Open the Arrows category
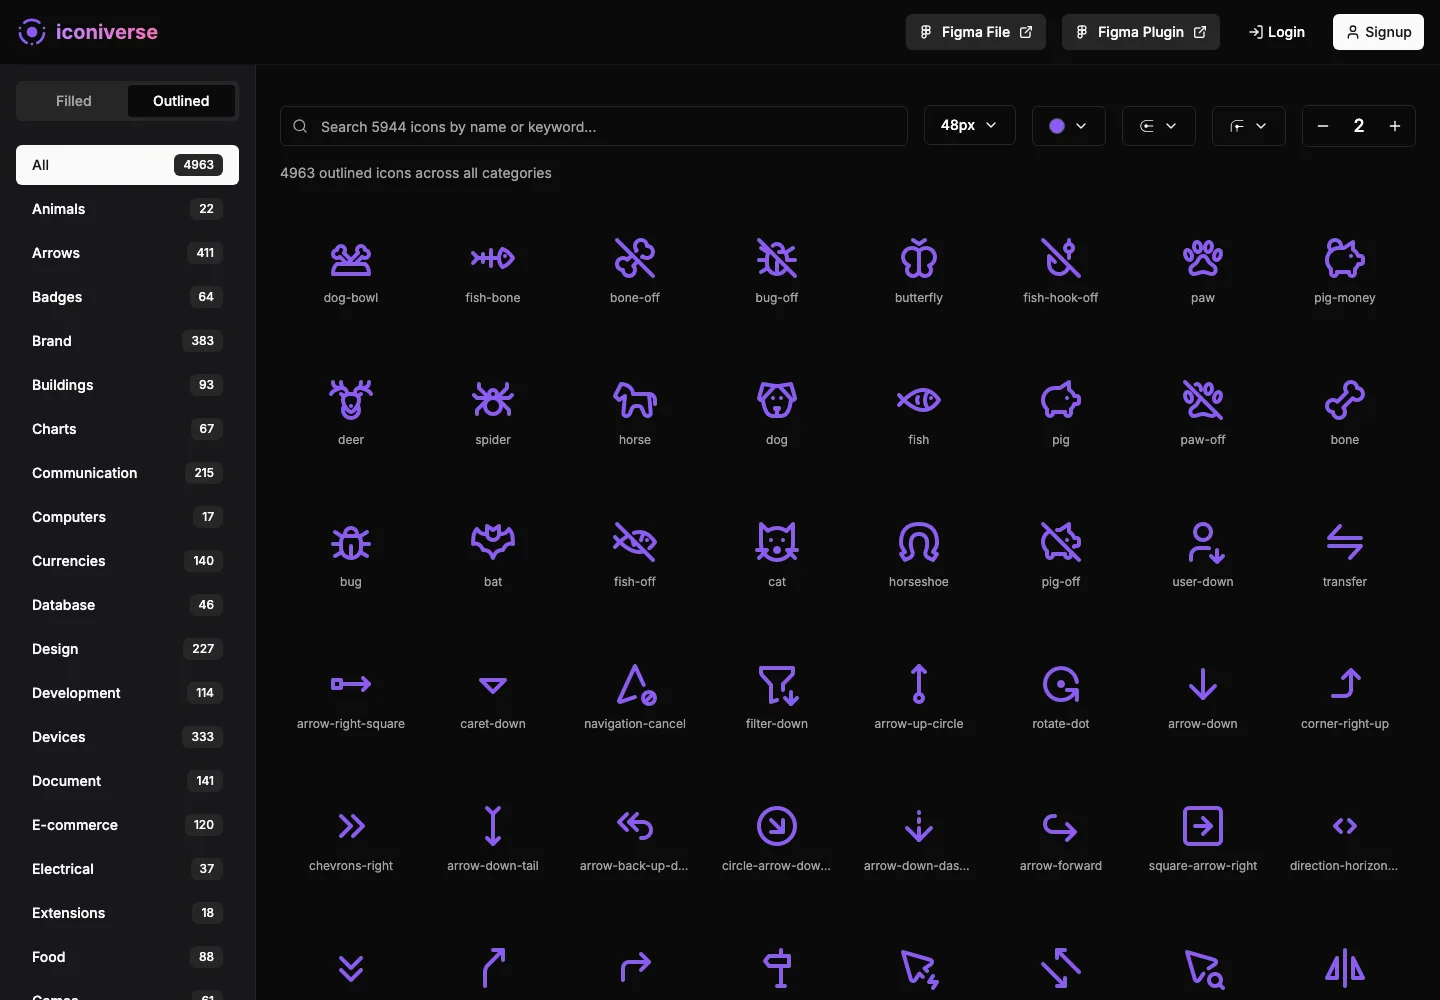This screenshot has width=1440, height=1000. pos(127,253)
